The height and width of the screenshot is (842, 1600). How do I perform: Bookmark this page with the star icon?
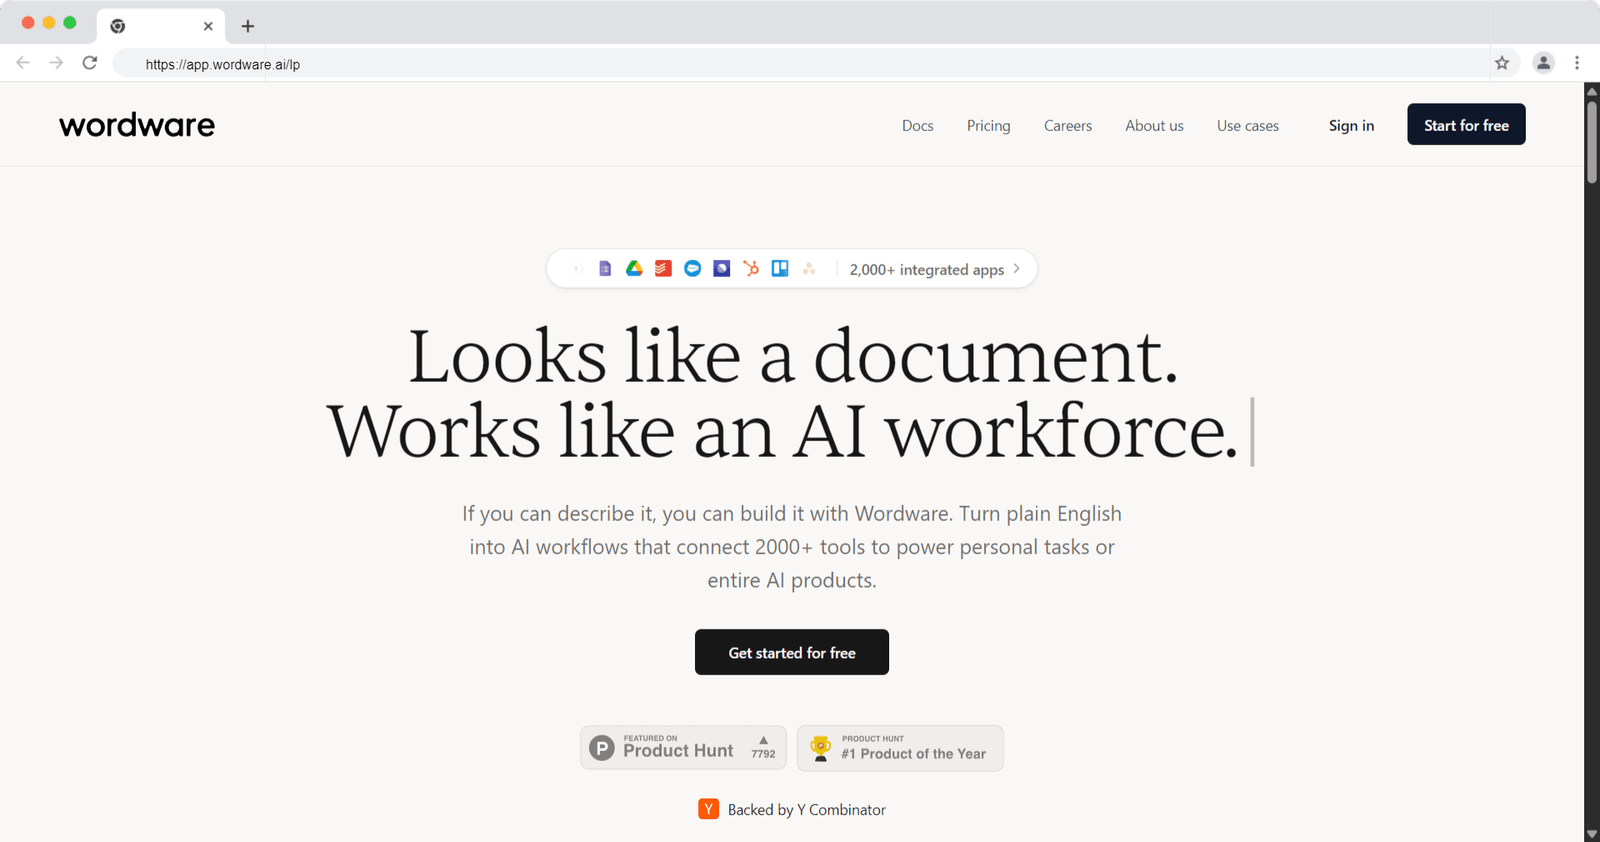coord(1502,63)
